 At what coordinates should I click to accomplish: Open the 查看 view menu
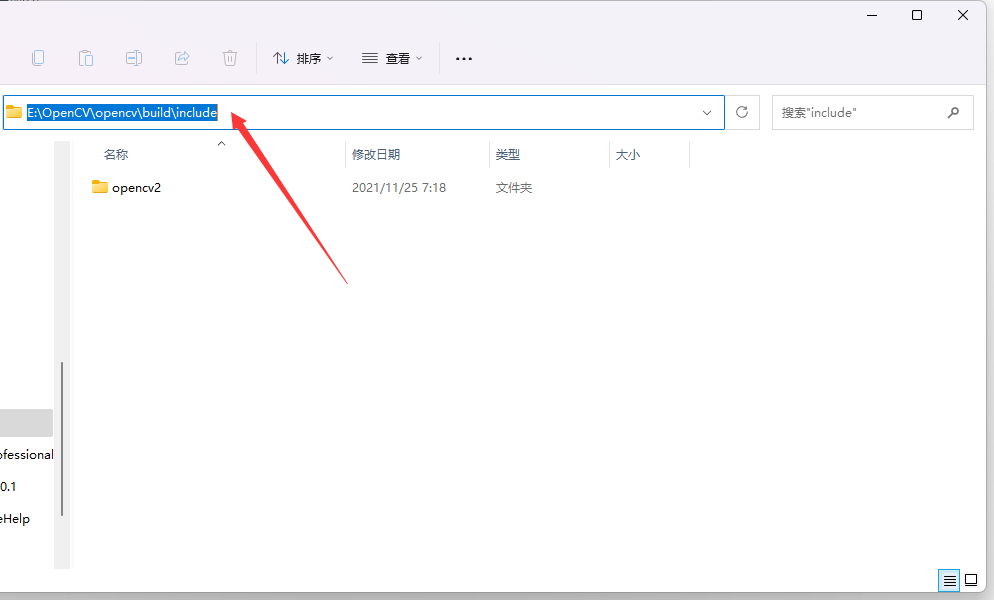pos(392,58)
